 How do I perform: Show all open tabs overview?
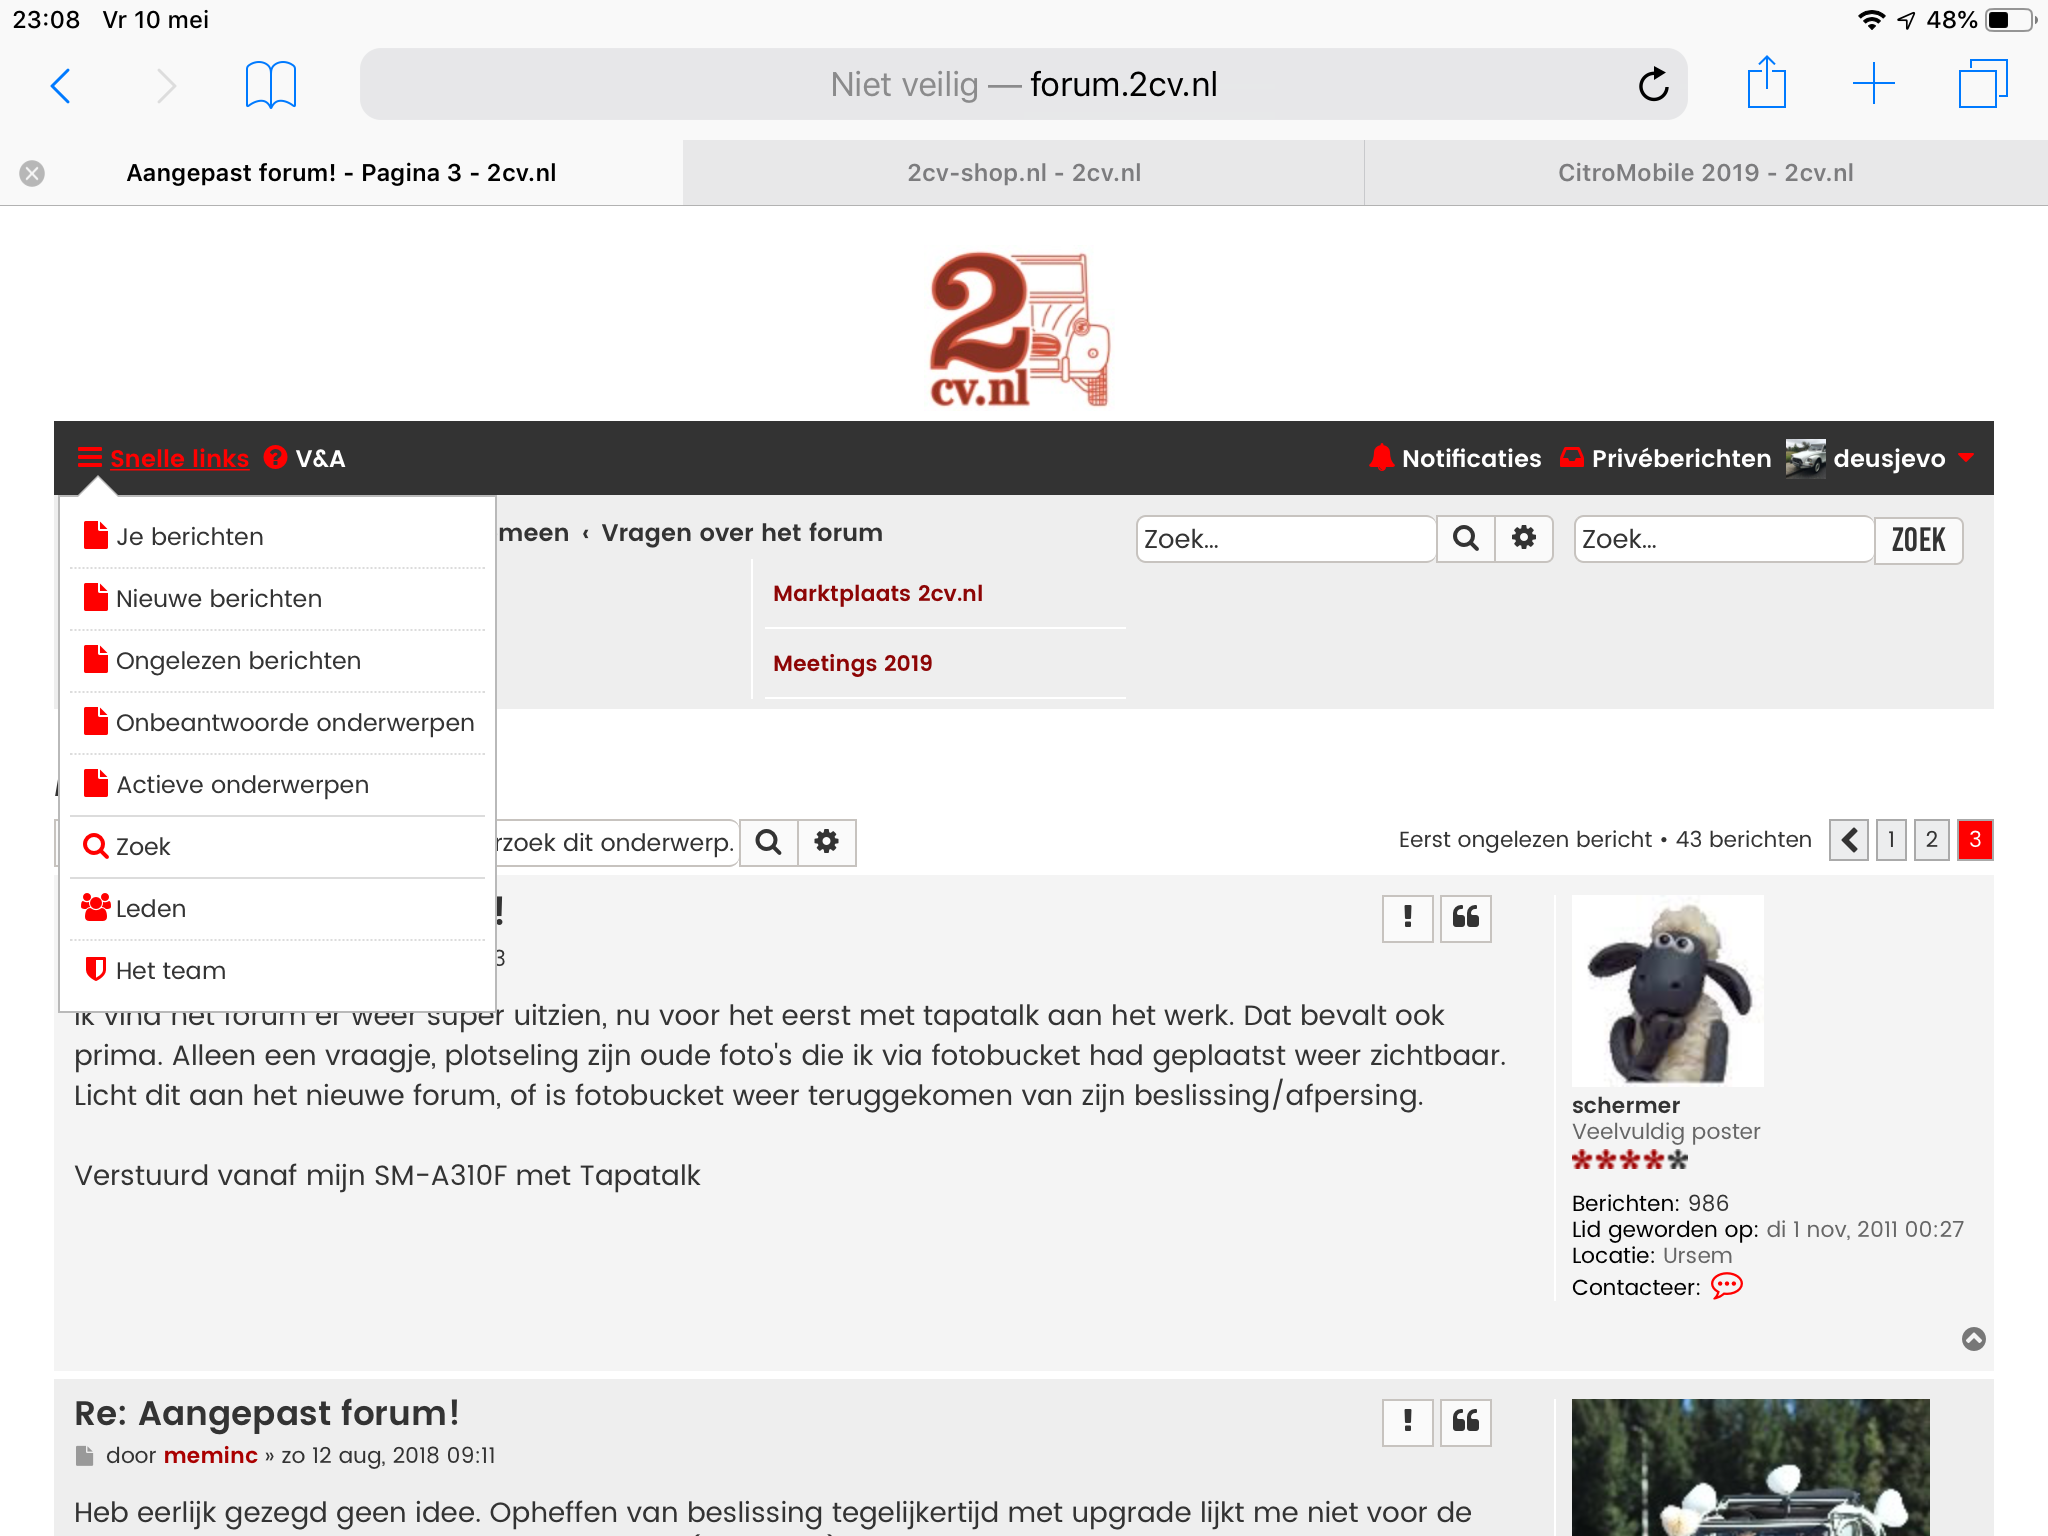pos(1982,84)
